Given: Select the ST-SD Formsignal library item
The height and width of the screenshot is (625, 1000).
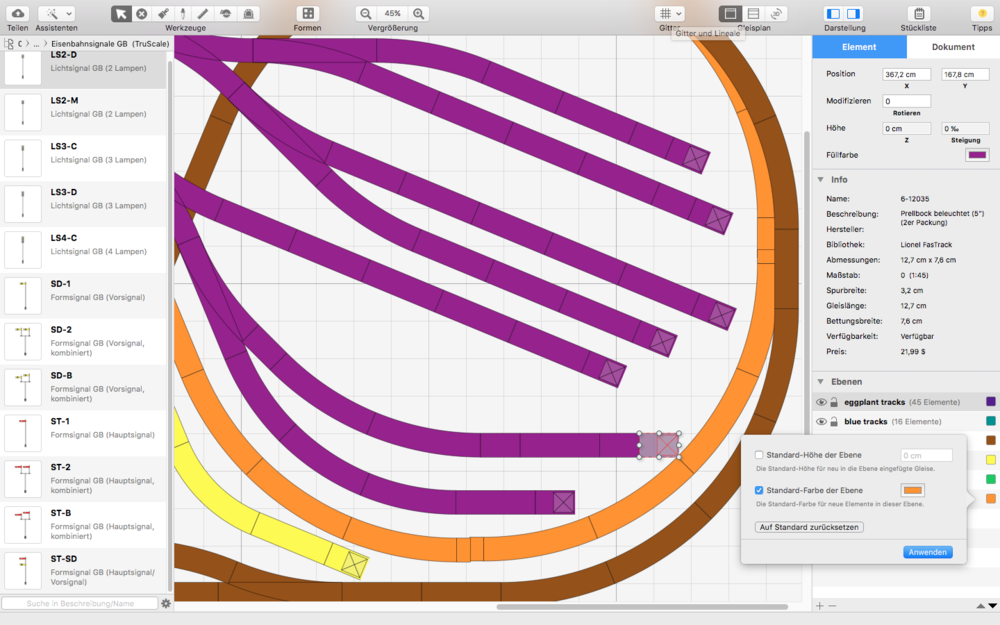Looking at the screenshot, I should tap(84, 570).
